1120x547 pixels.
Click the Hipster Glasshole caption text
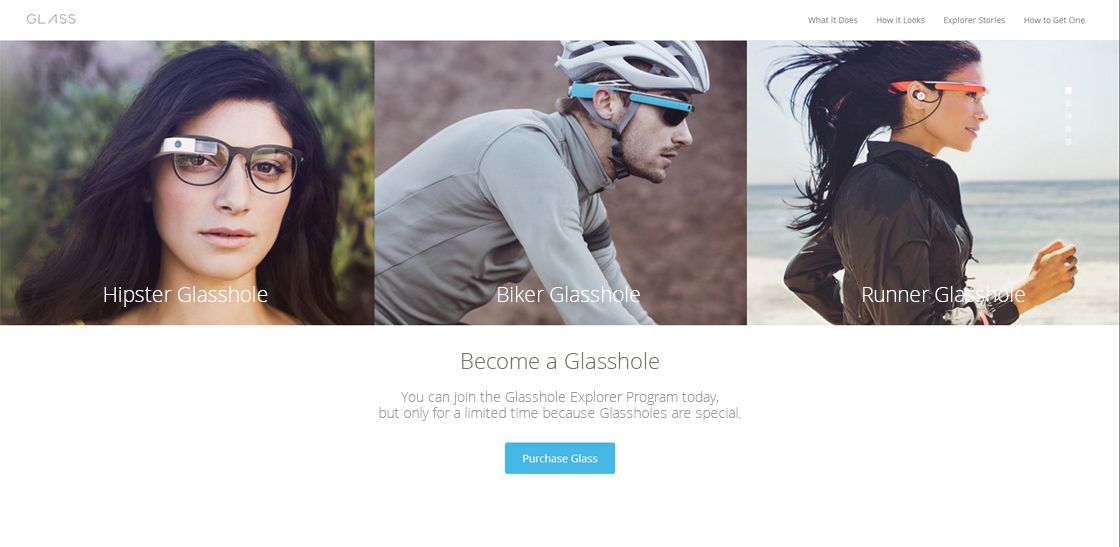[186, 294]
